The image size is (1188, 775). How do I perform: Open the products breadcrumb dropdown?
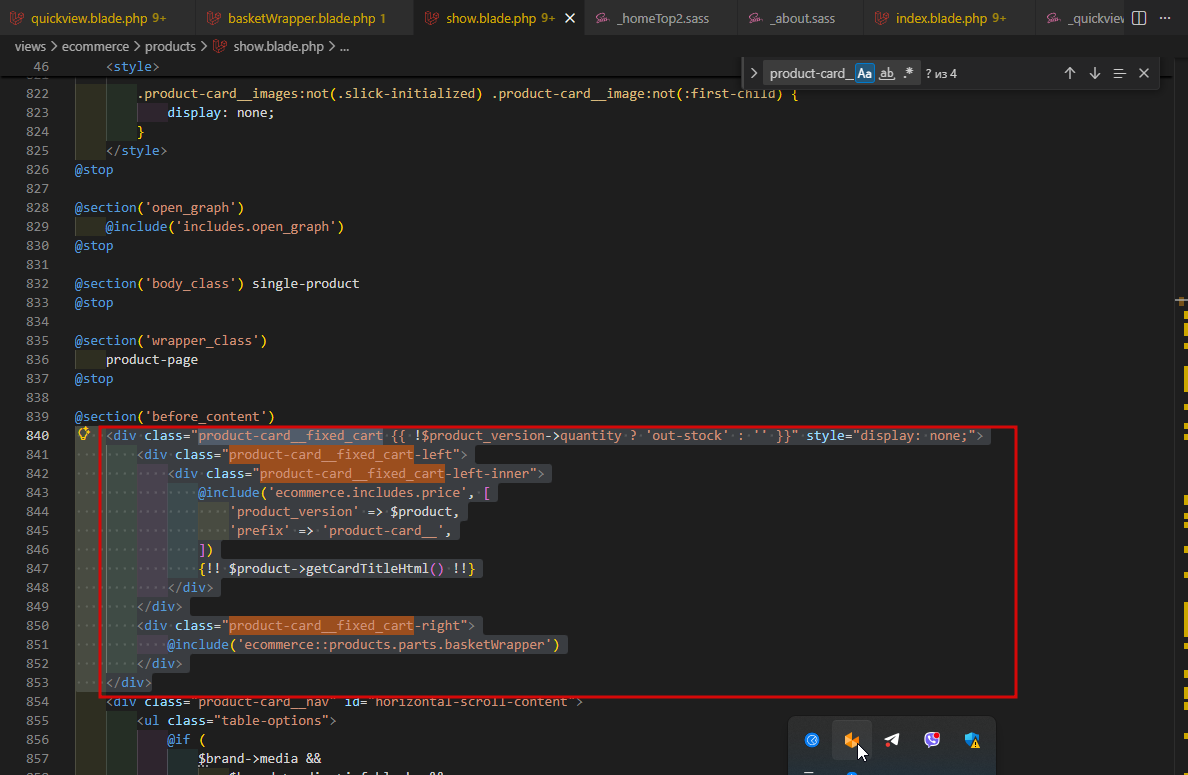170,46
